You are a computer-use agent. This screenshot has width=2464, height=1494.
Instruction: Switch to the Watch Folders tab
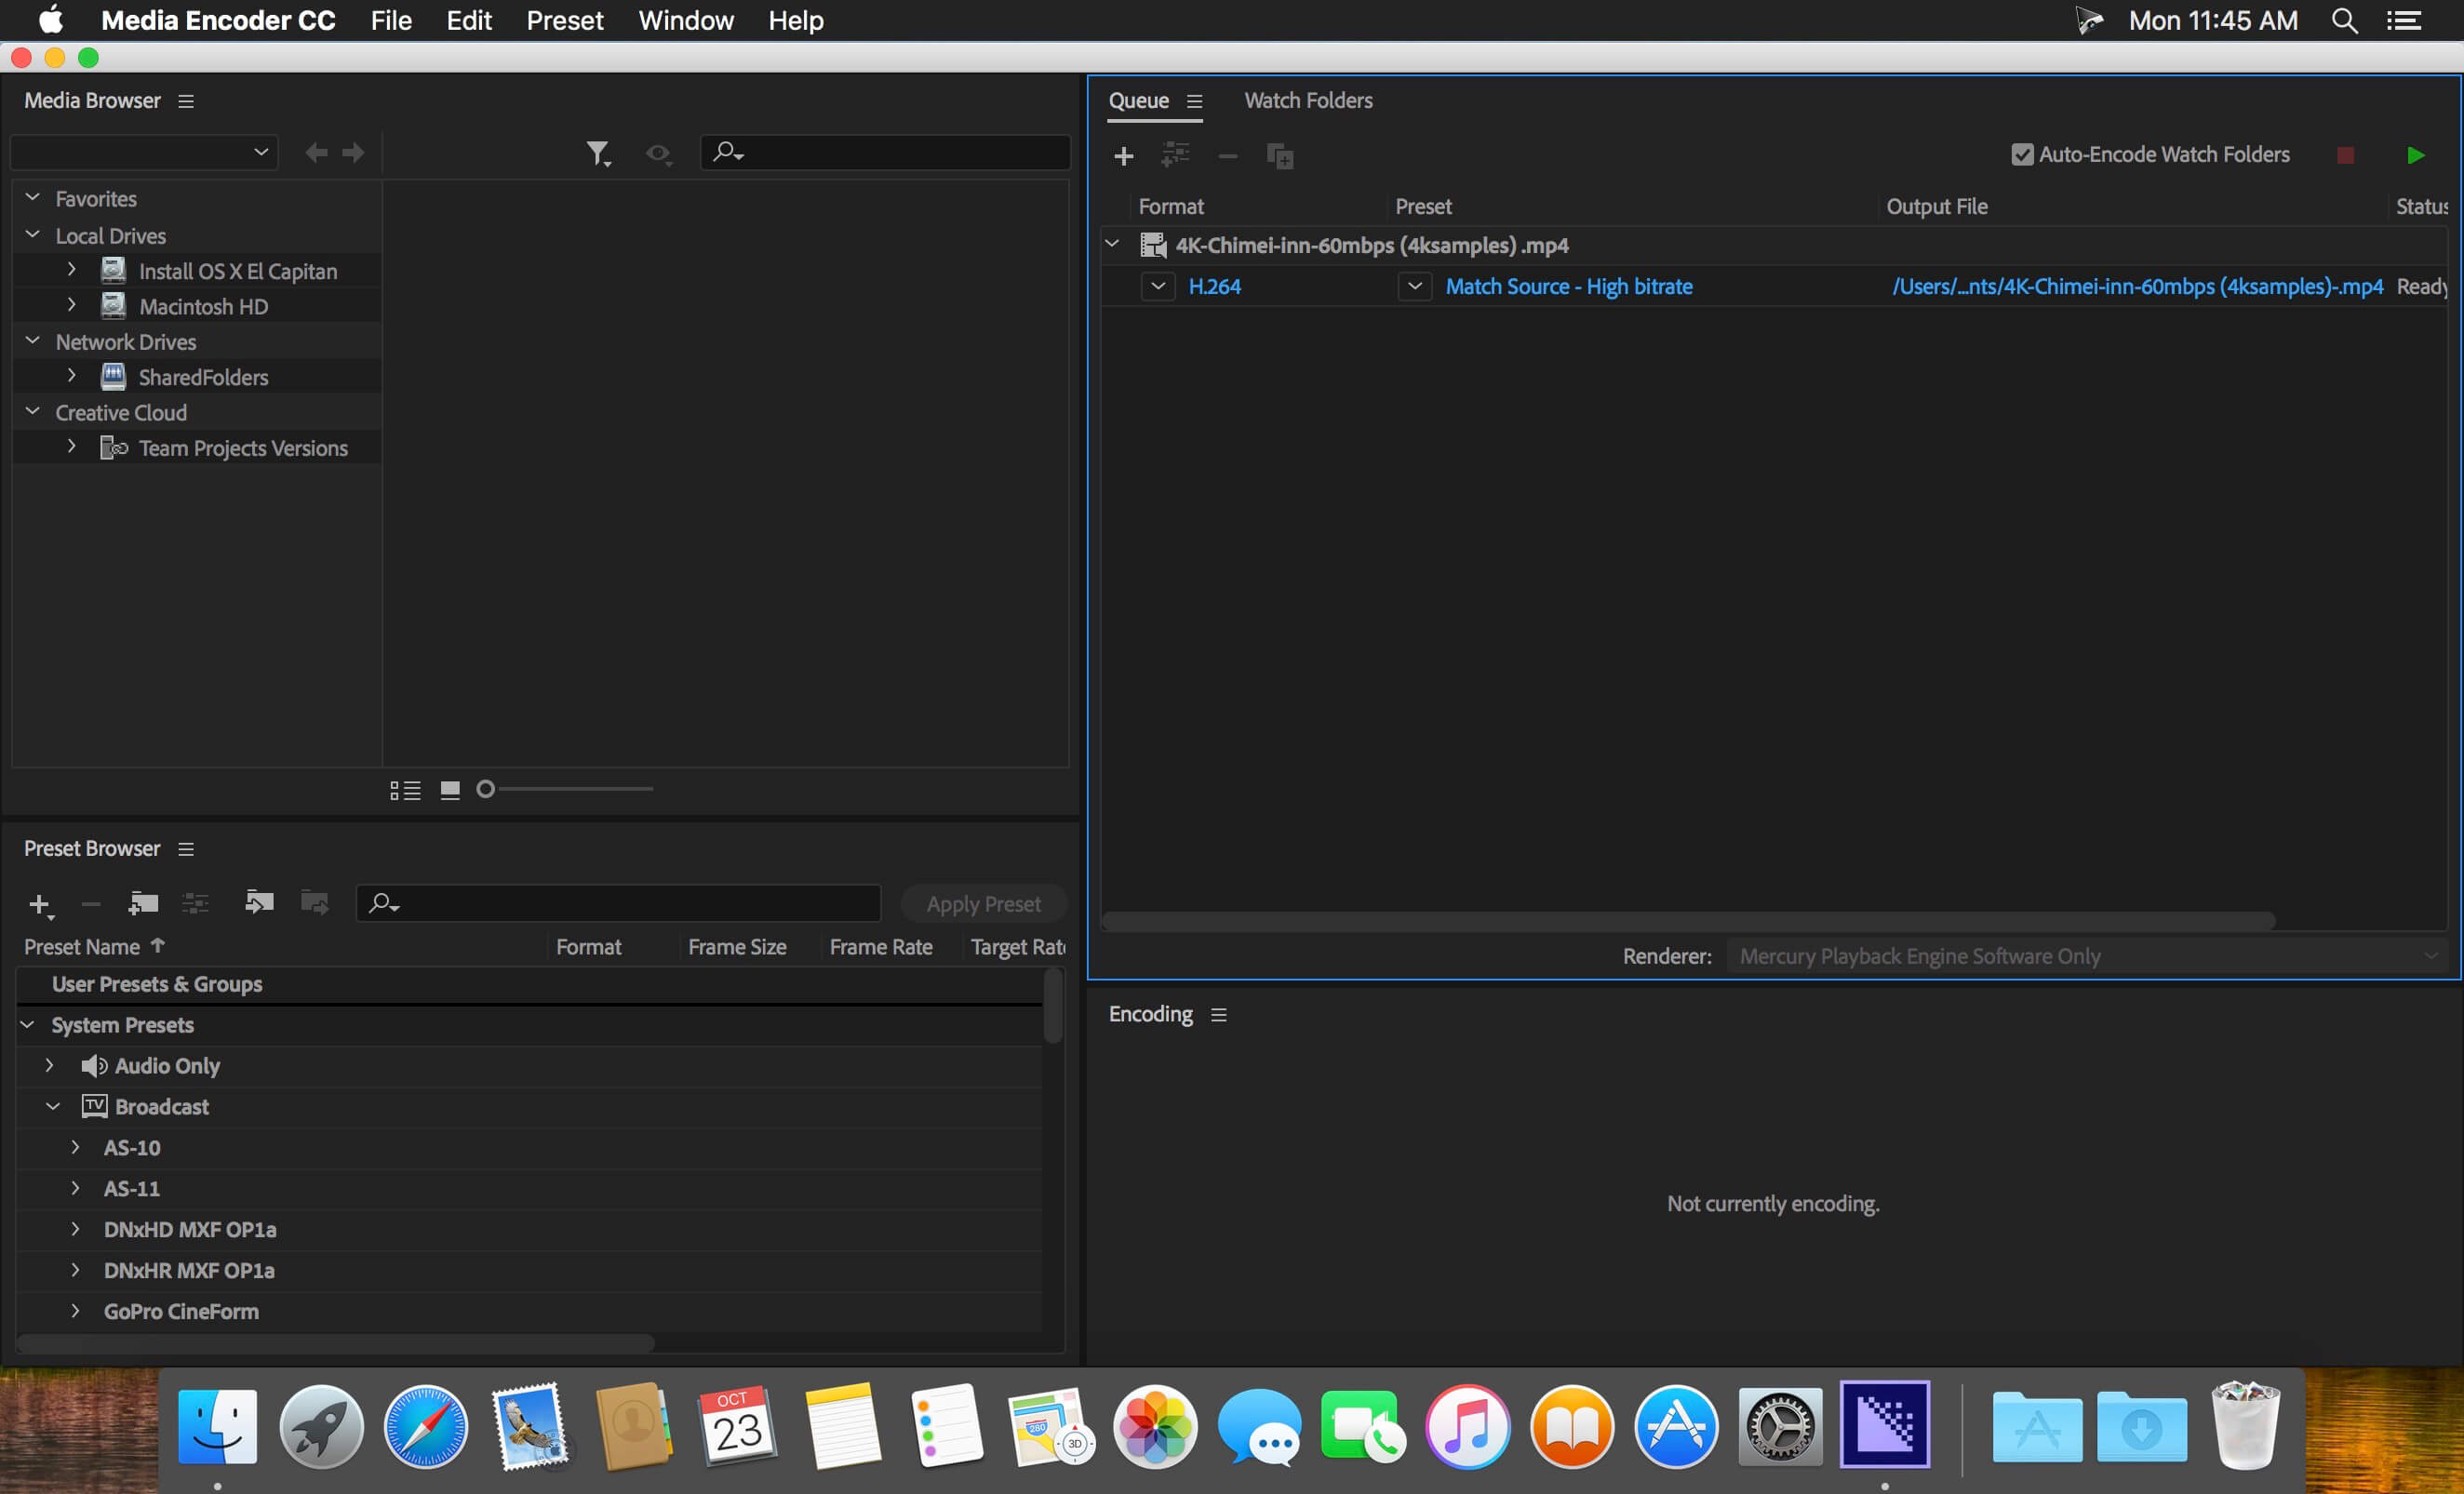pos(1307,99)
